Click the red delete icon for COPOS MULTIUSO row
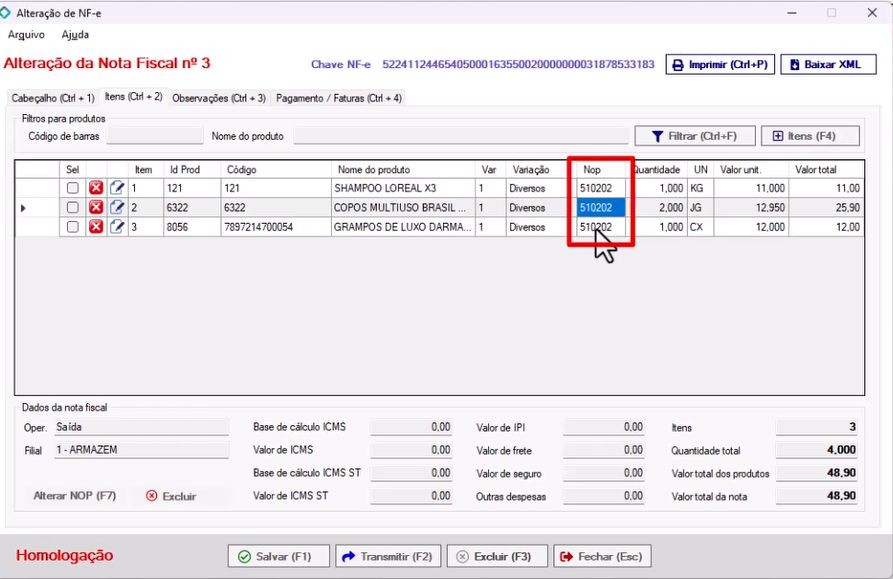The width and height of the screenshot is (893, 579). [x=96, y=208]
